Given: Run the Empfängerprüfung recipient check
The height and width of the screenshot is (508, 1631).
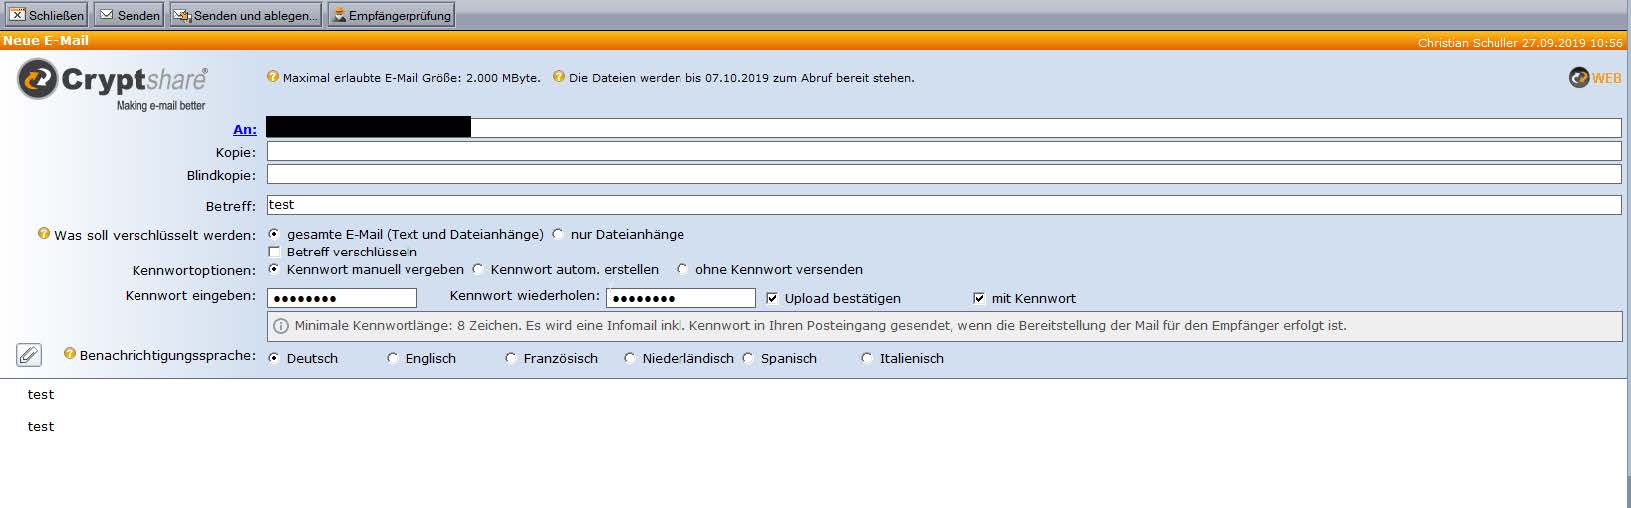Looking at the screenshot, I should [x=391, y=15].
